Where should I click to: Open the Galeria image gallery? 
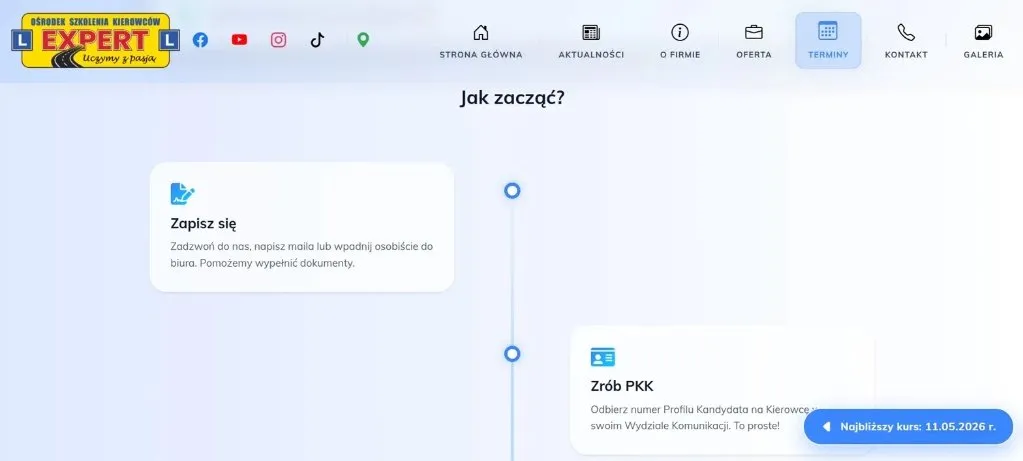983,41
